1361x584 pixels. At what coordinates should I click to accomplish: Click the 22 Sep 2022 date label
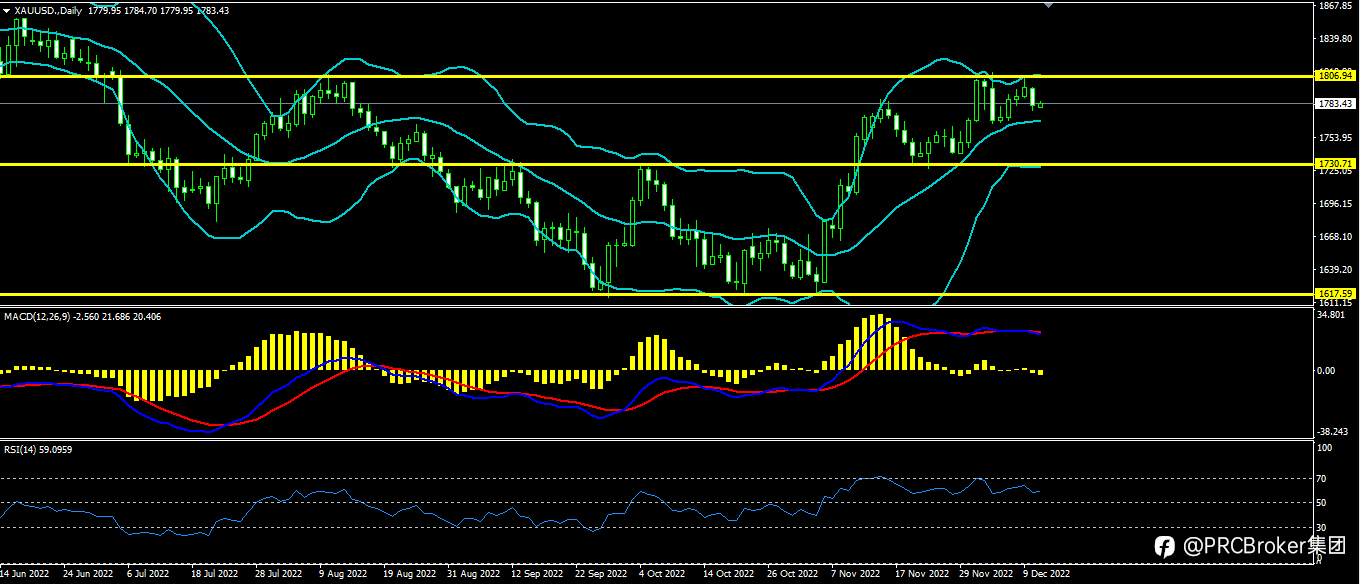pyautogui.click(x=602, y=575)
